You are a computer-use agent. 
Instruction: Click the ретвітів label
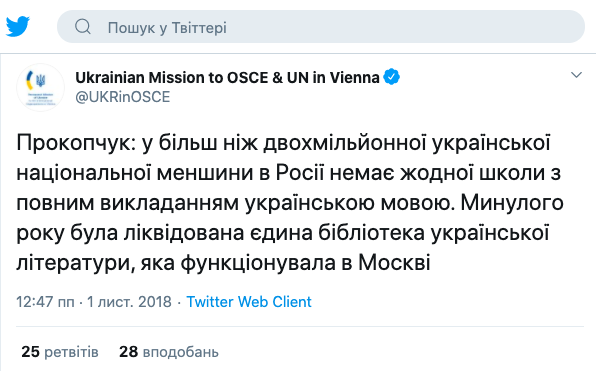pos(71,352)
